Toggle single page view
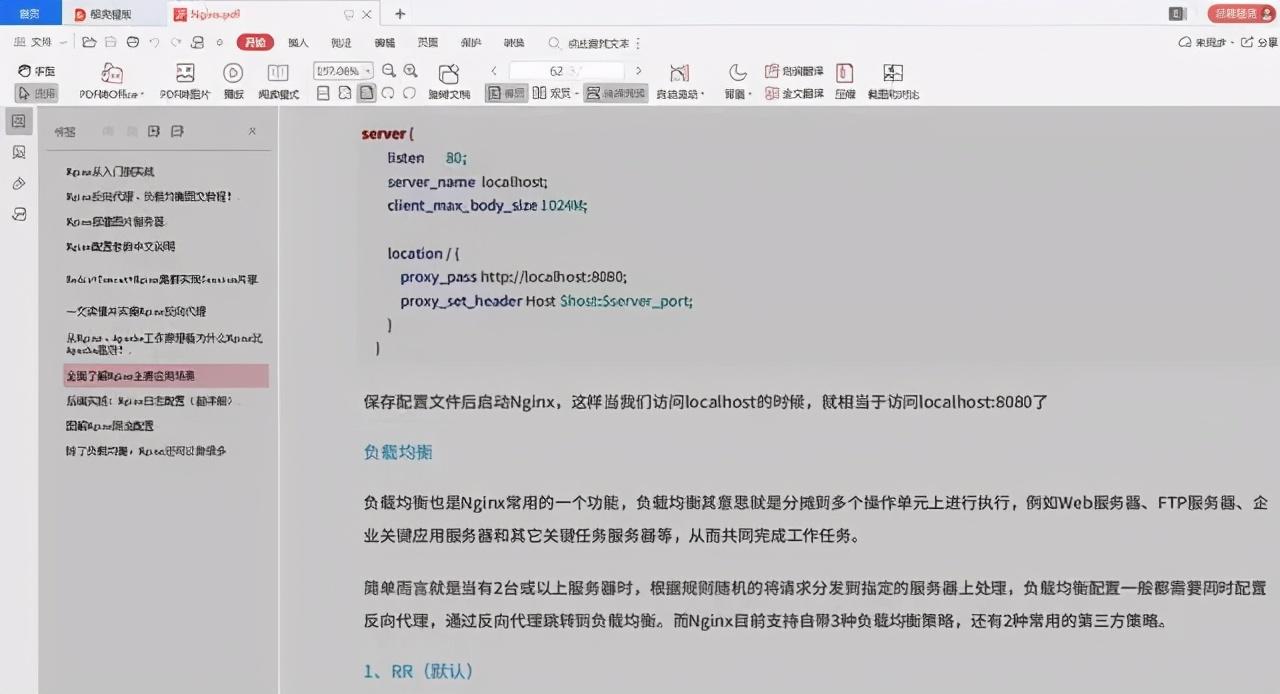The image size is (1280, 694). tap(506, 93)
